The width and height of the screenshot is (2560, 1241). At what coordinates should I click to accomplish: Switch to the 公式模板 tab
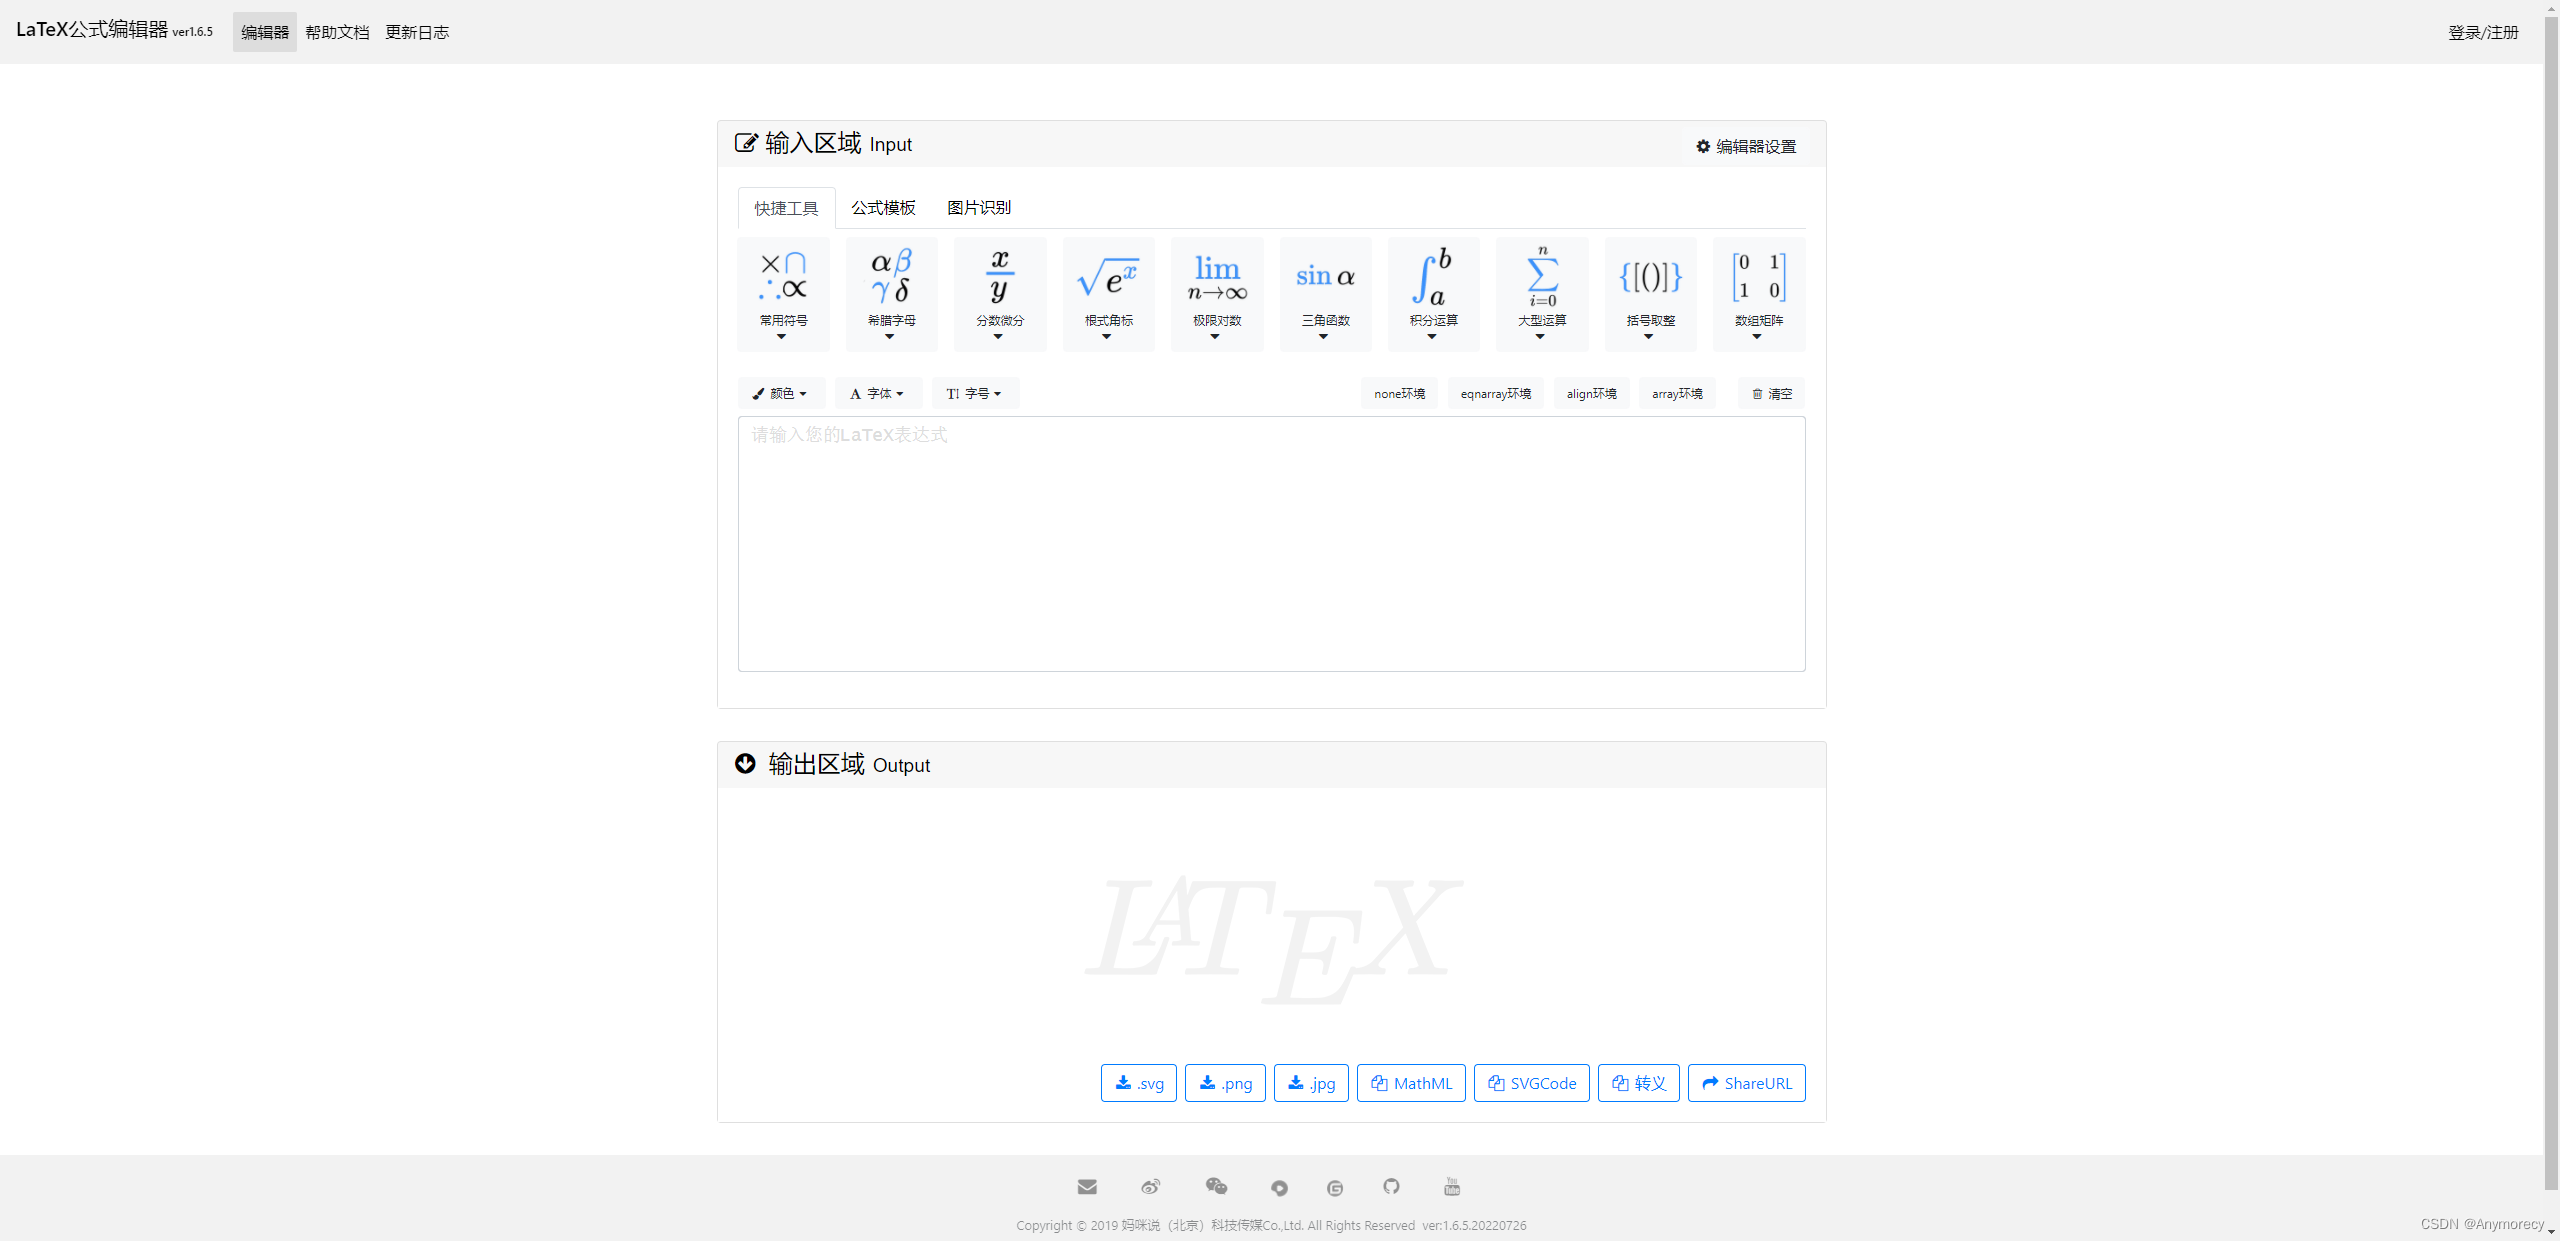[x=884, y=208]
